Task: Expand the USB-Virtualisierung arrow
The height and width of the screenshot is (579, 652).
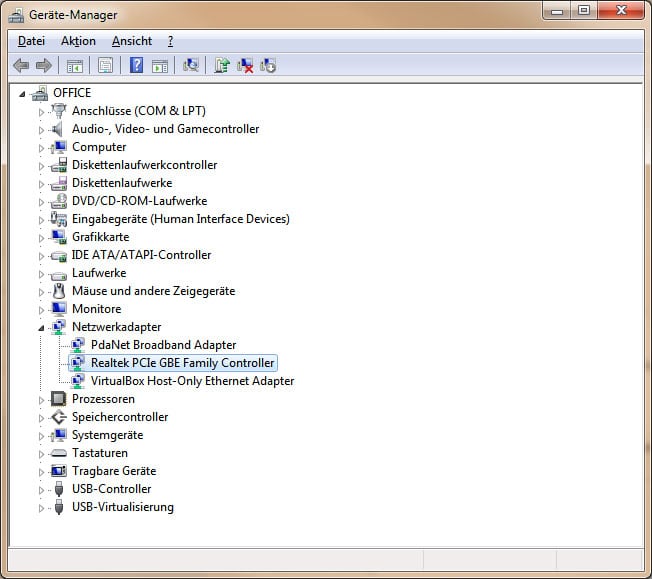Action: (x=41, y=508)
